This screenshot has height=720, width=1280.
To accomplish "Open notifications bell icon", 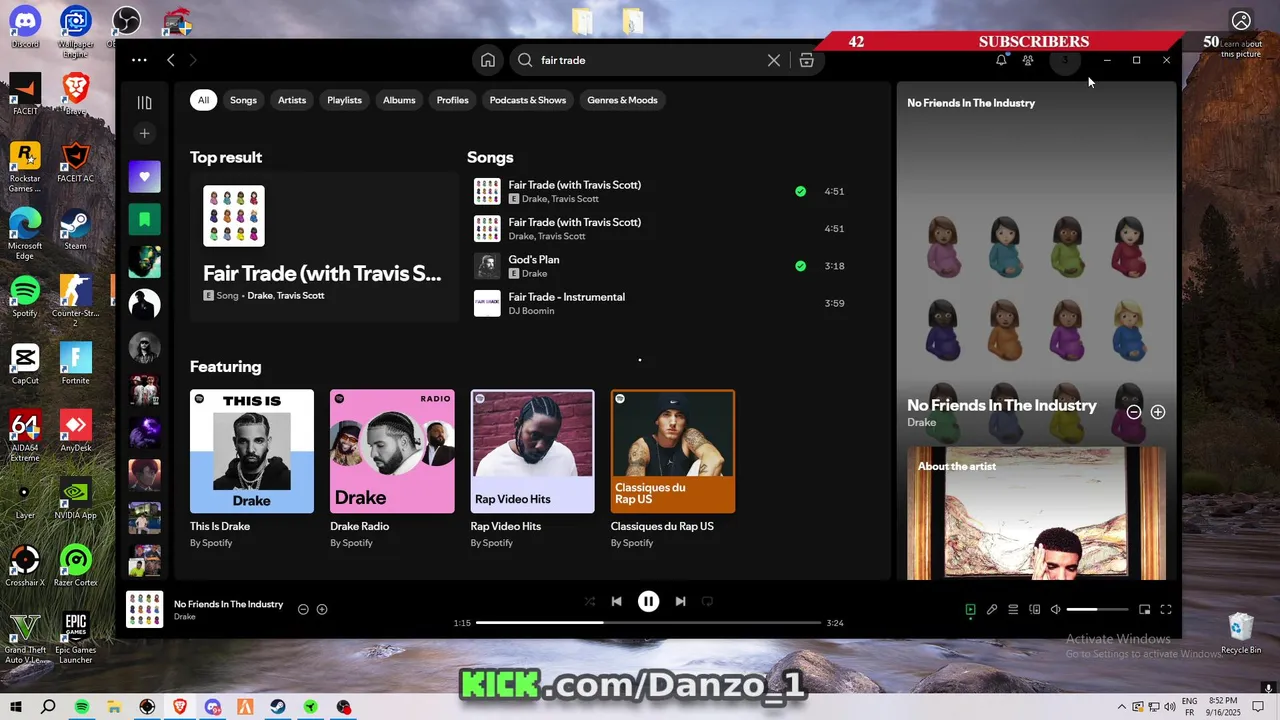I will click(1001, 60).
